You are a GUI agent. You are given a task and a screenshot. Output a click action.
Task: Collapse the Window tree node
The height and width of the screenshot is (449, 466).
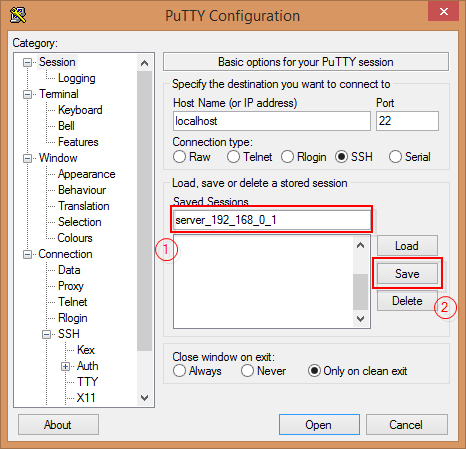(x=27, y=158)
